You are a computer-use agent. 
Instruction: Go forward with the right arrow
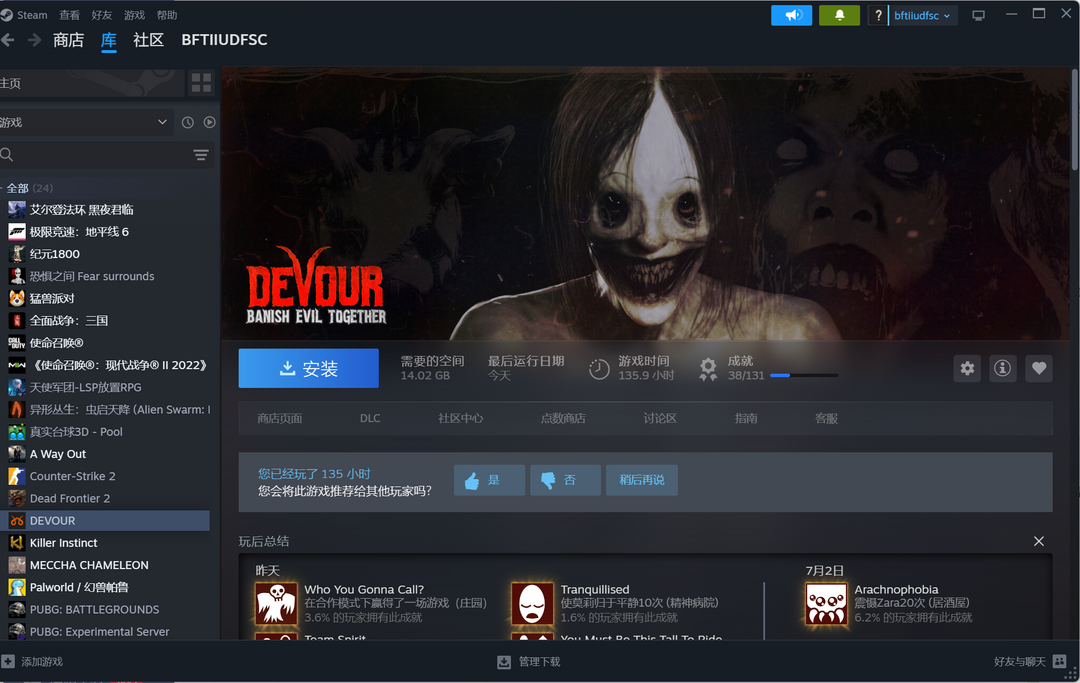34,40
